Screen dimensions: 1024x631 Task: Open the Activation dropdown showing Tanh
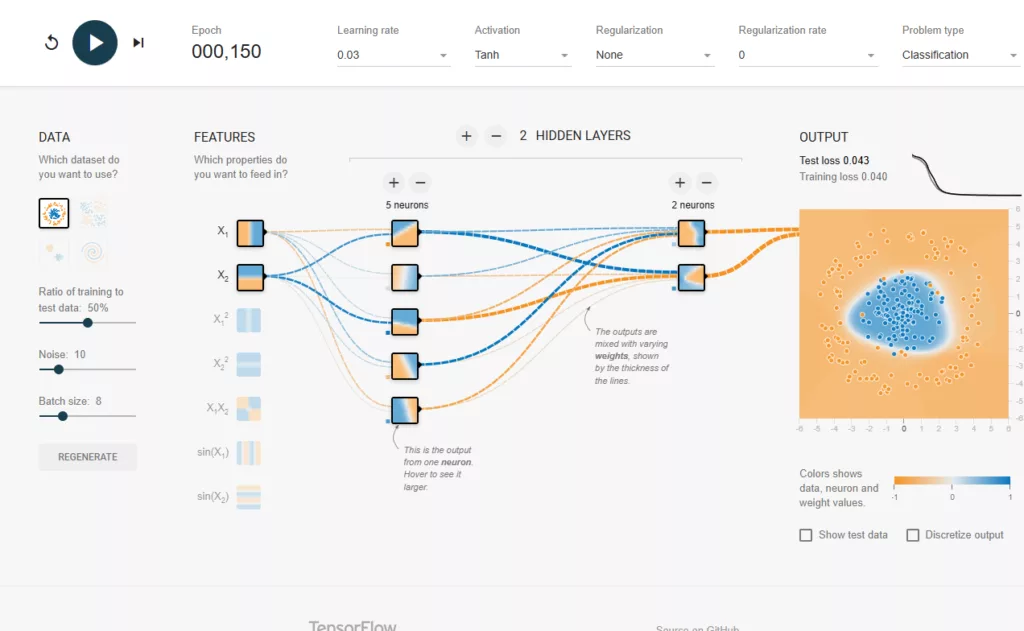click(522, 55)
